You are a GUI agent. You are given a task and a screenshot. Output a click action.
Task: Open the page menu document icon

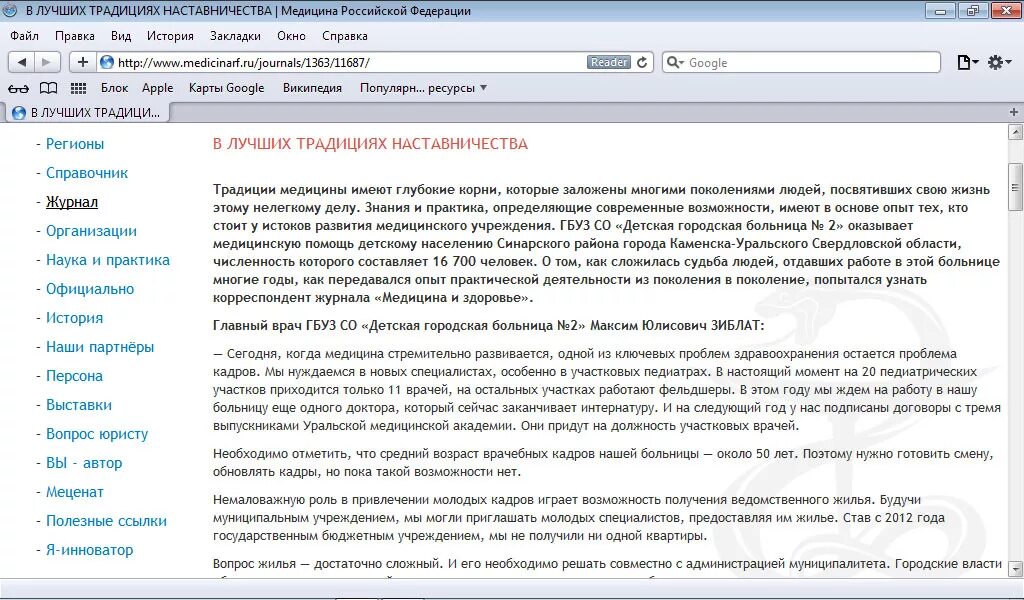click(967, 62)
